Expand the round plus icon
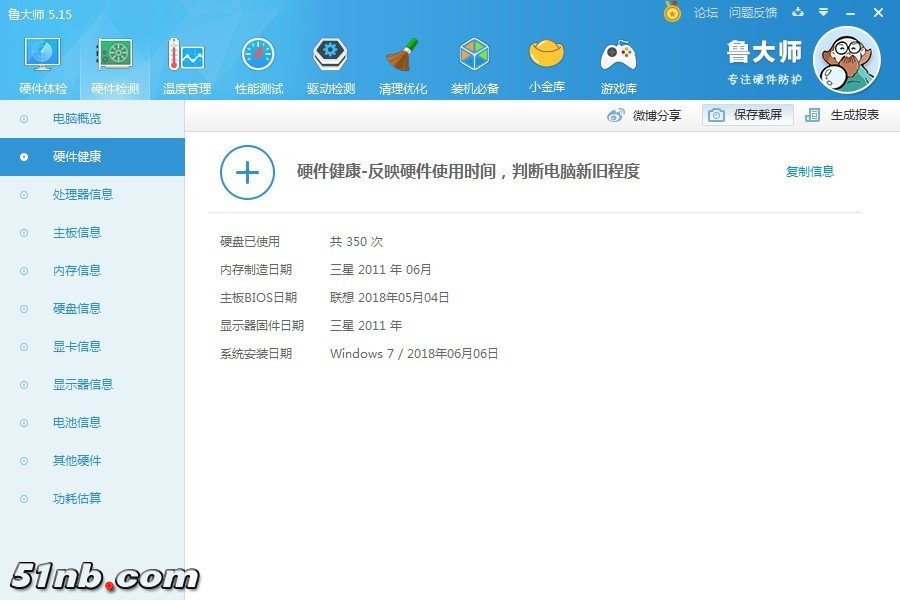The height and width of the screenshot is (600, 900). (x=247, y=172)
